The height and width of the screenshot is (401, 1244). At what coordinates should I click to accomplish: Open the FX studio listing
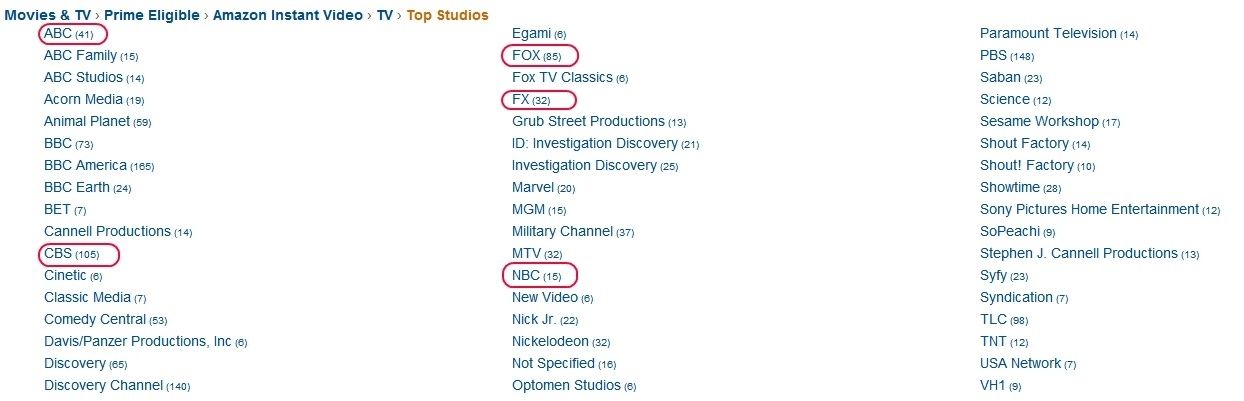[x=520, y=100]
